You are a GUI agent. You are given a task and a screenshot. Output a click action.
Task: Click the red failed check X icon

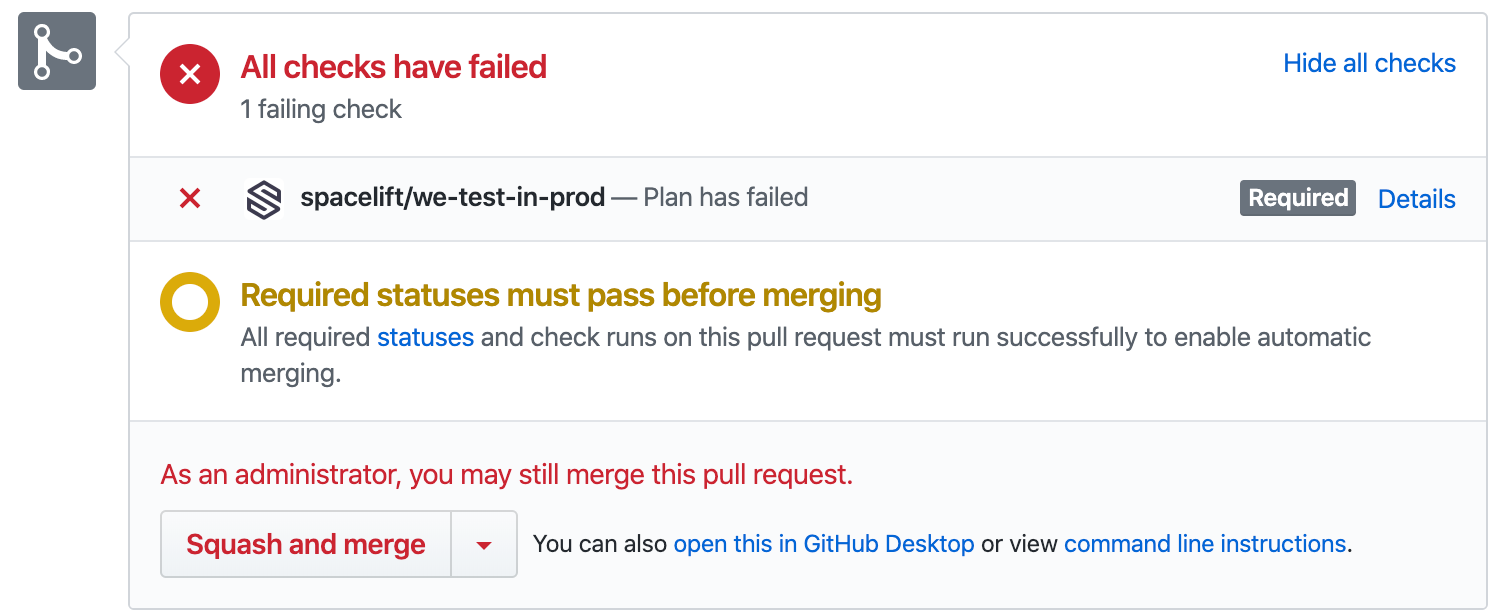pyautogui.click(x=189, y=198)
